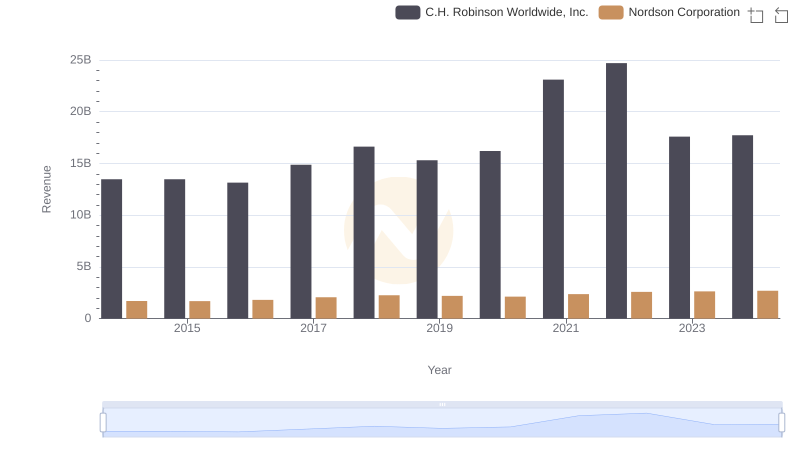Click the 2021 x-axis label
The width and height of the screenshot is (800, 461).
[x=566, y=328]
